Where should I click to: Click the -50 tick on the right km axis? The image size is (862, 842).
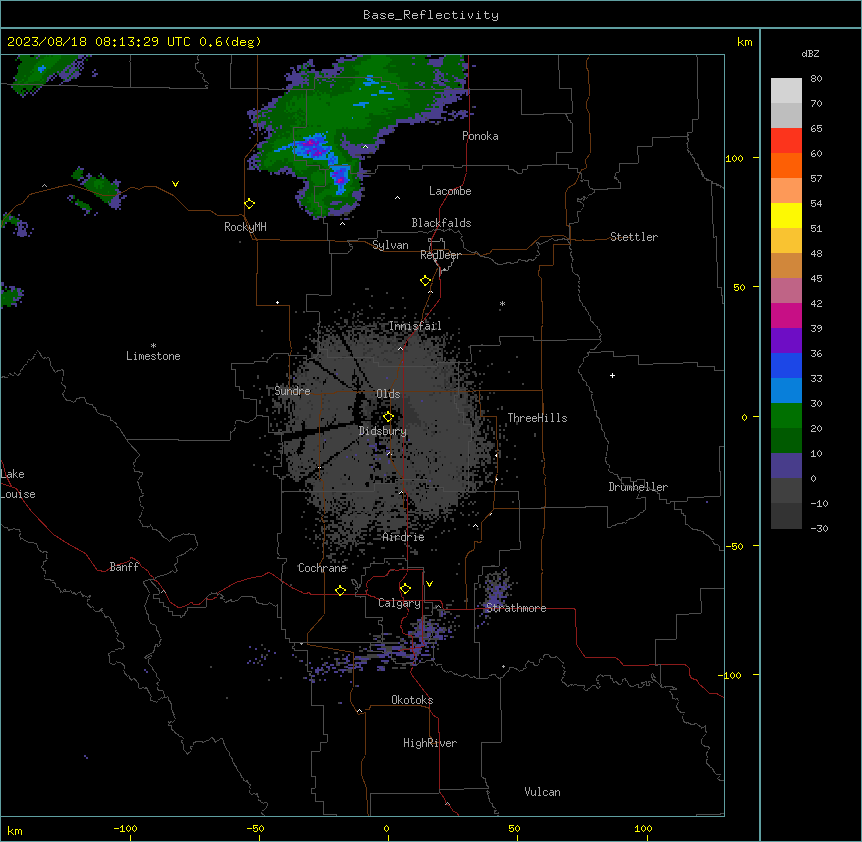[734, 546]
